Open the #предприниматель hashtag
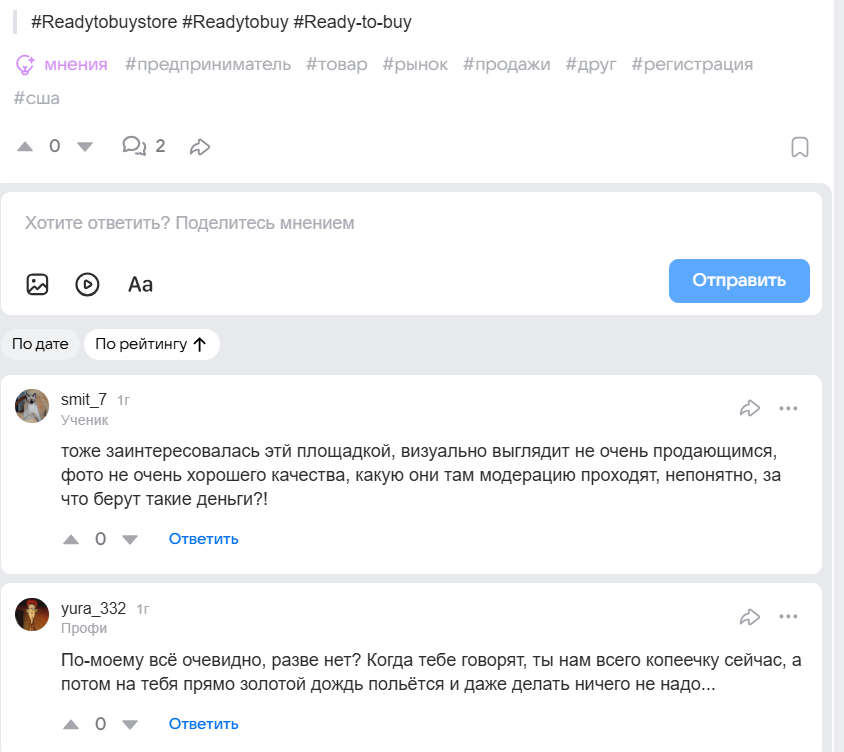This screenshot has width=844, height=752. tap(208, 64)
